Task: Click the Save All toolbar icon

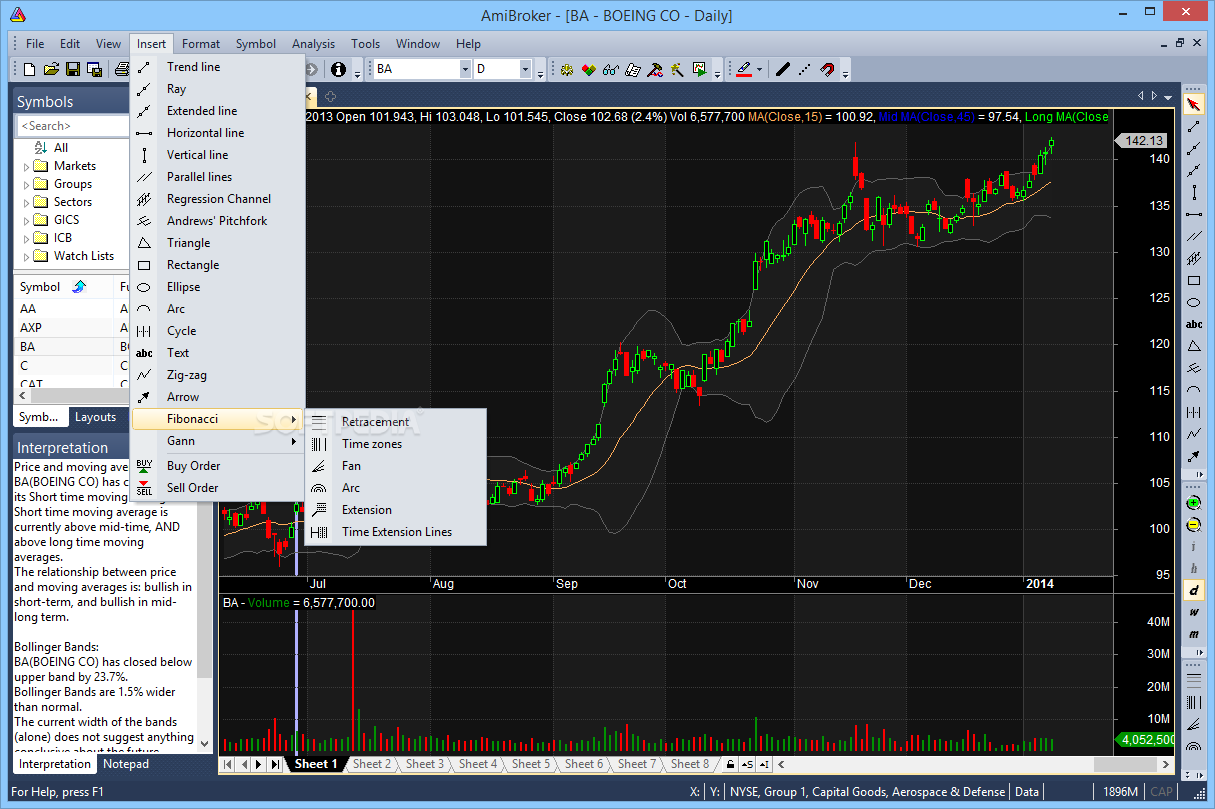Action: (95, 69)
